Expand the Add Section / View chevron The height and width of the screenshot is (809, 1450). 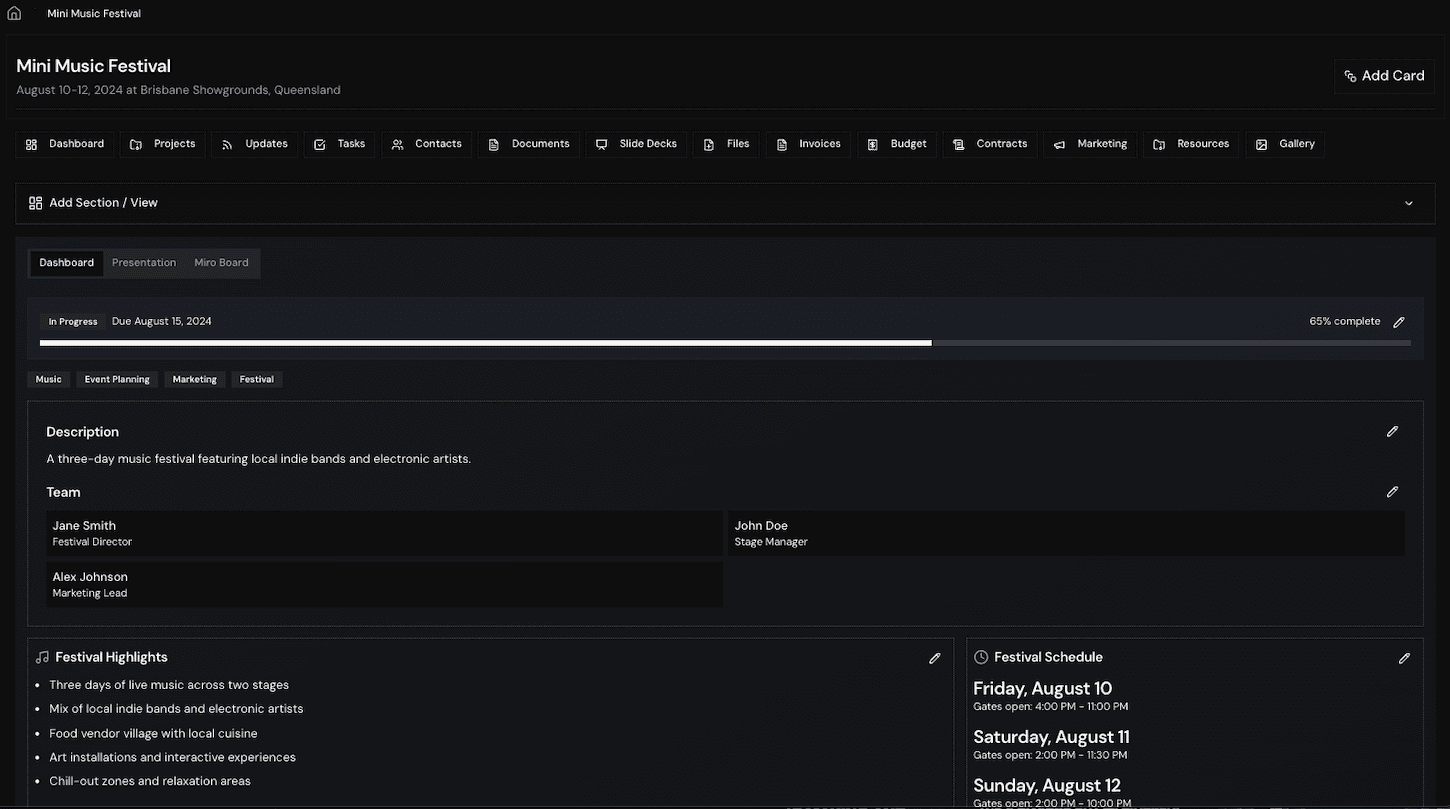[x=1409, y=203]
